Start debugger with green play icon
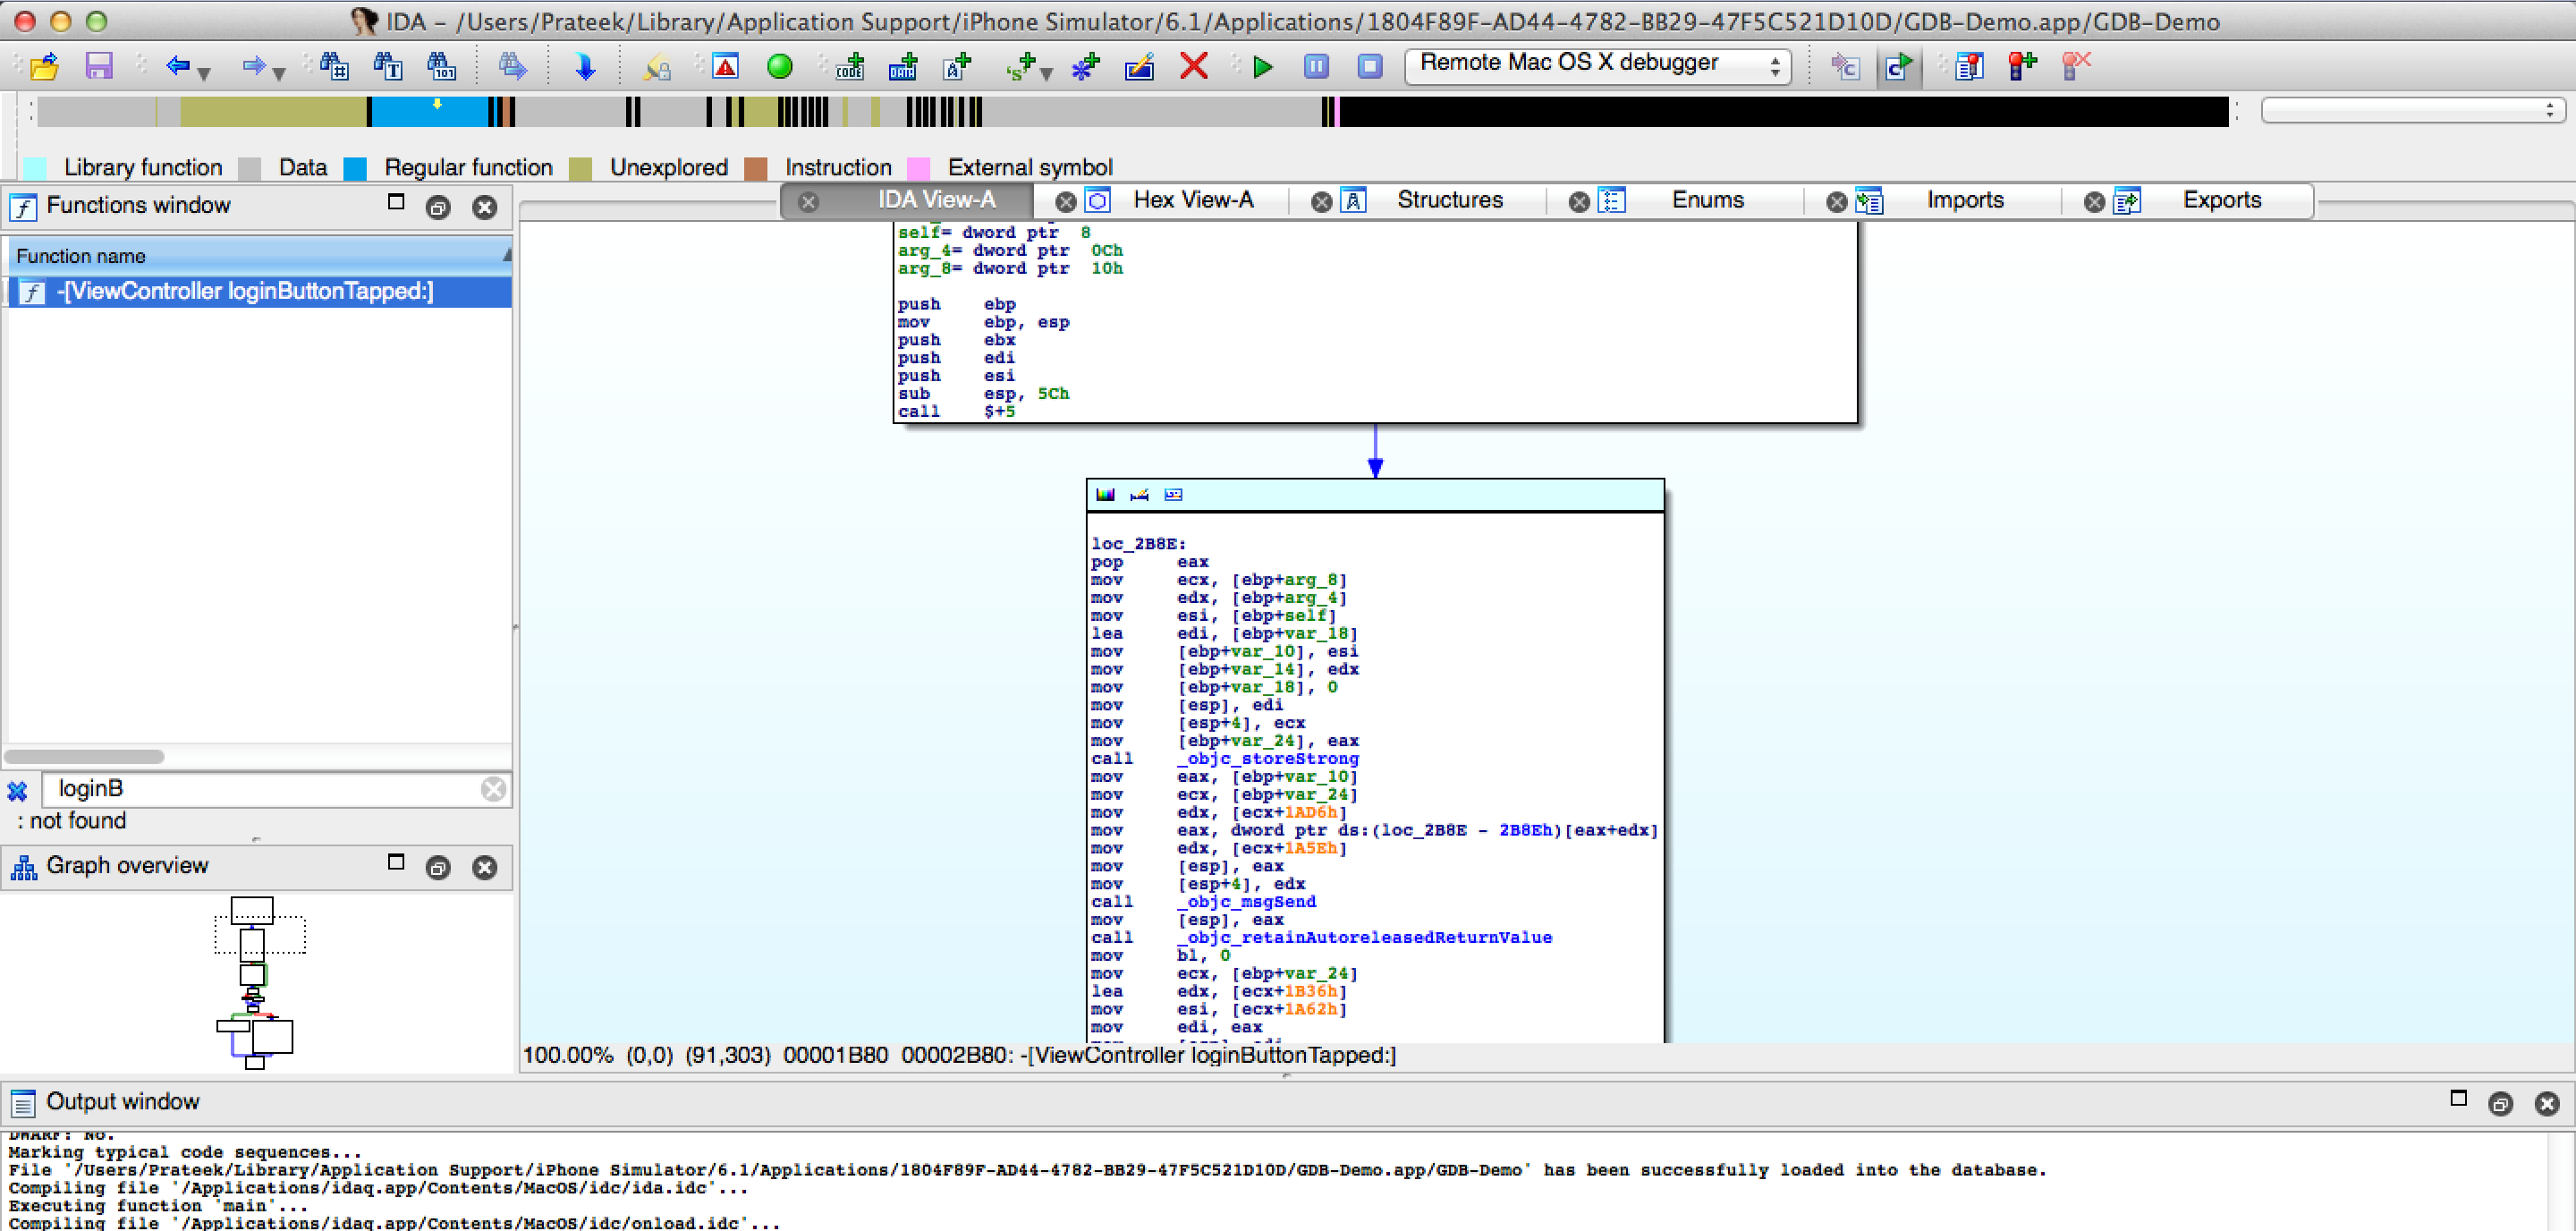2576x1231 pixels. [x=1263, y=67]
